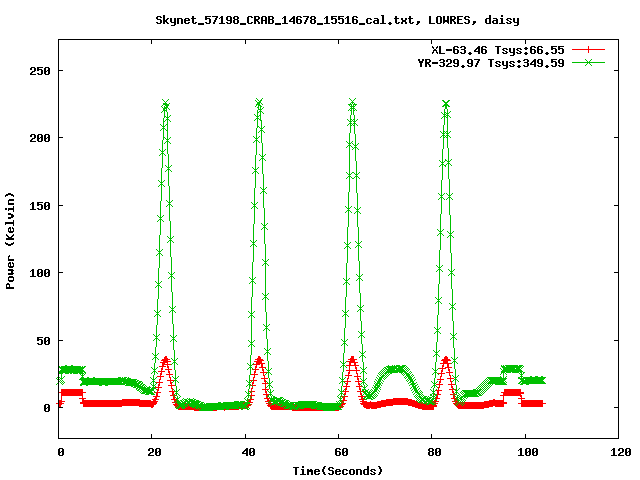
Task: Click the red line sample in legend
Action: [x=588, y=50]
